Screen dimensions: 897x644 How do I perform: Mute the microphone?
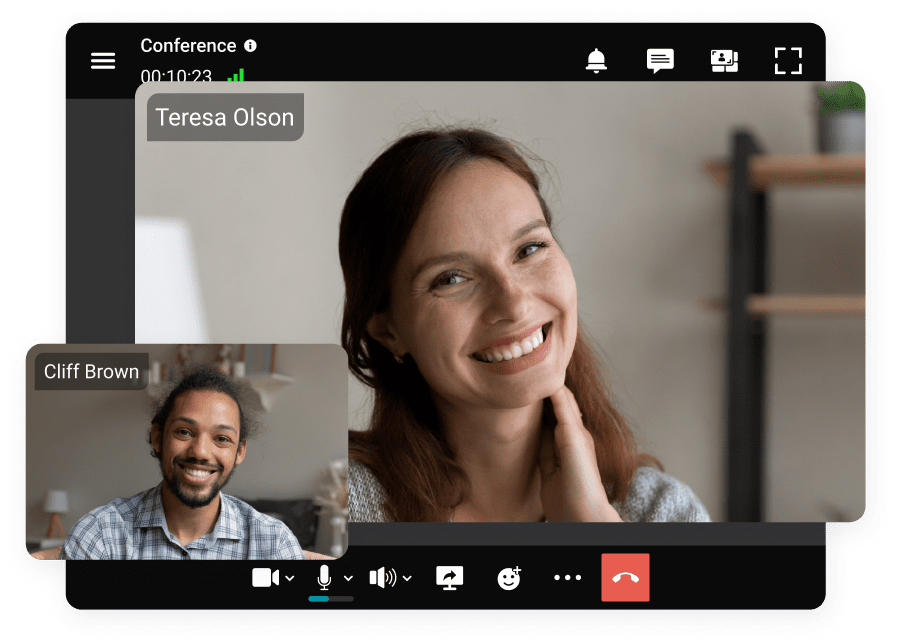click(x=324, y=576)
